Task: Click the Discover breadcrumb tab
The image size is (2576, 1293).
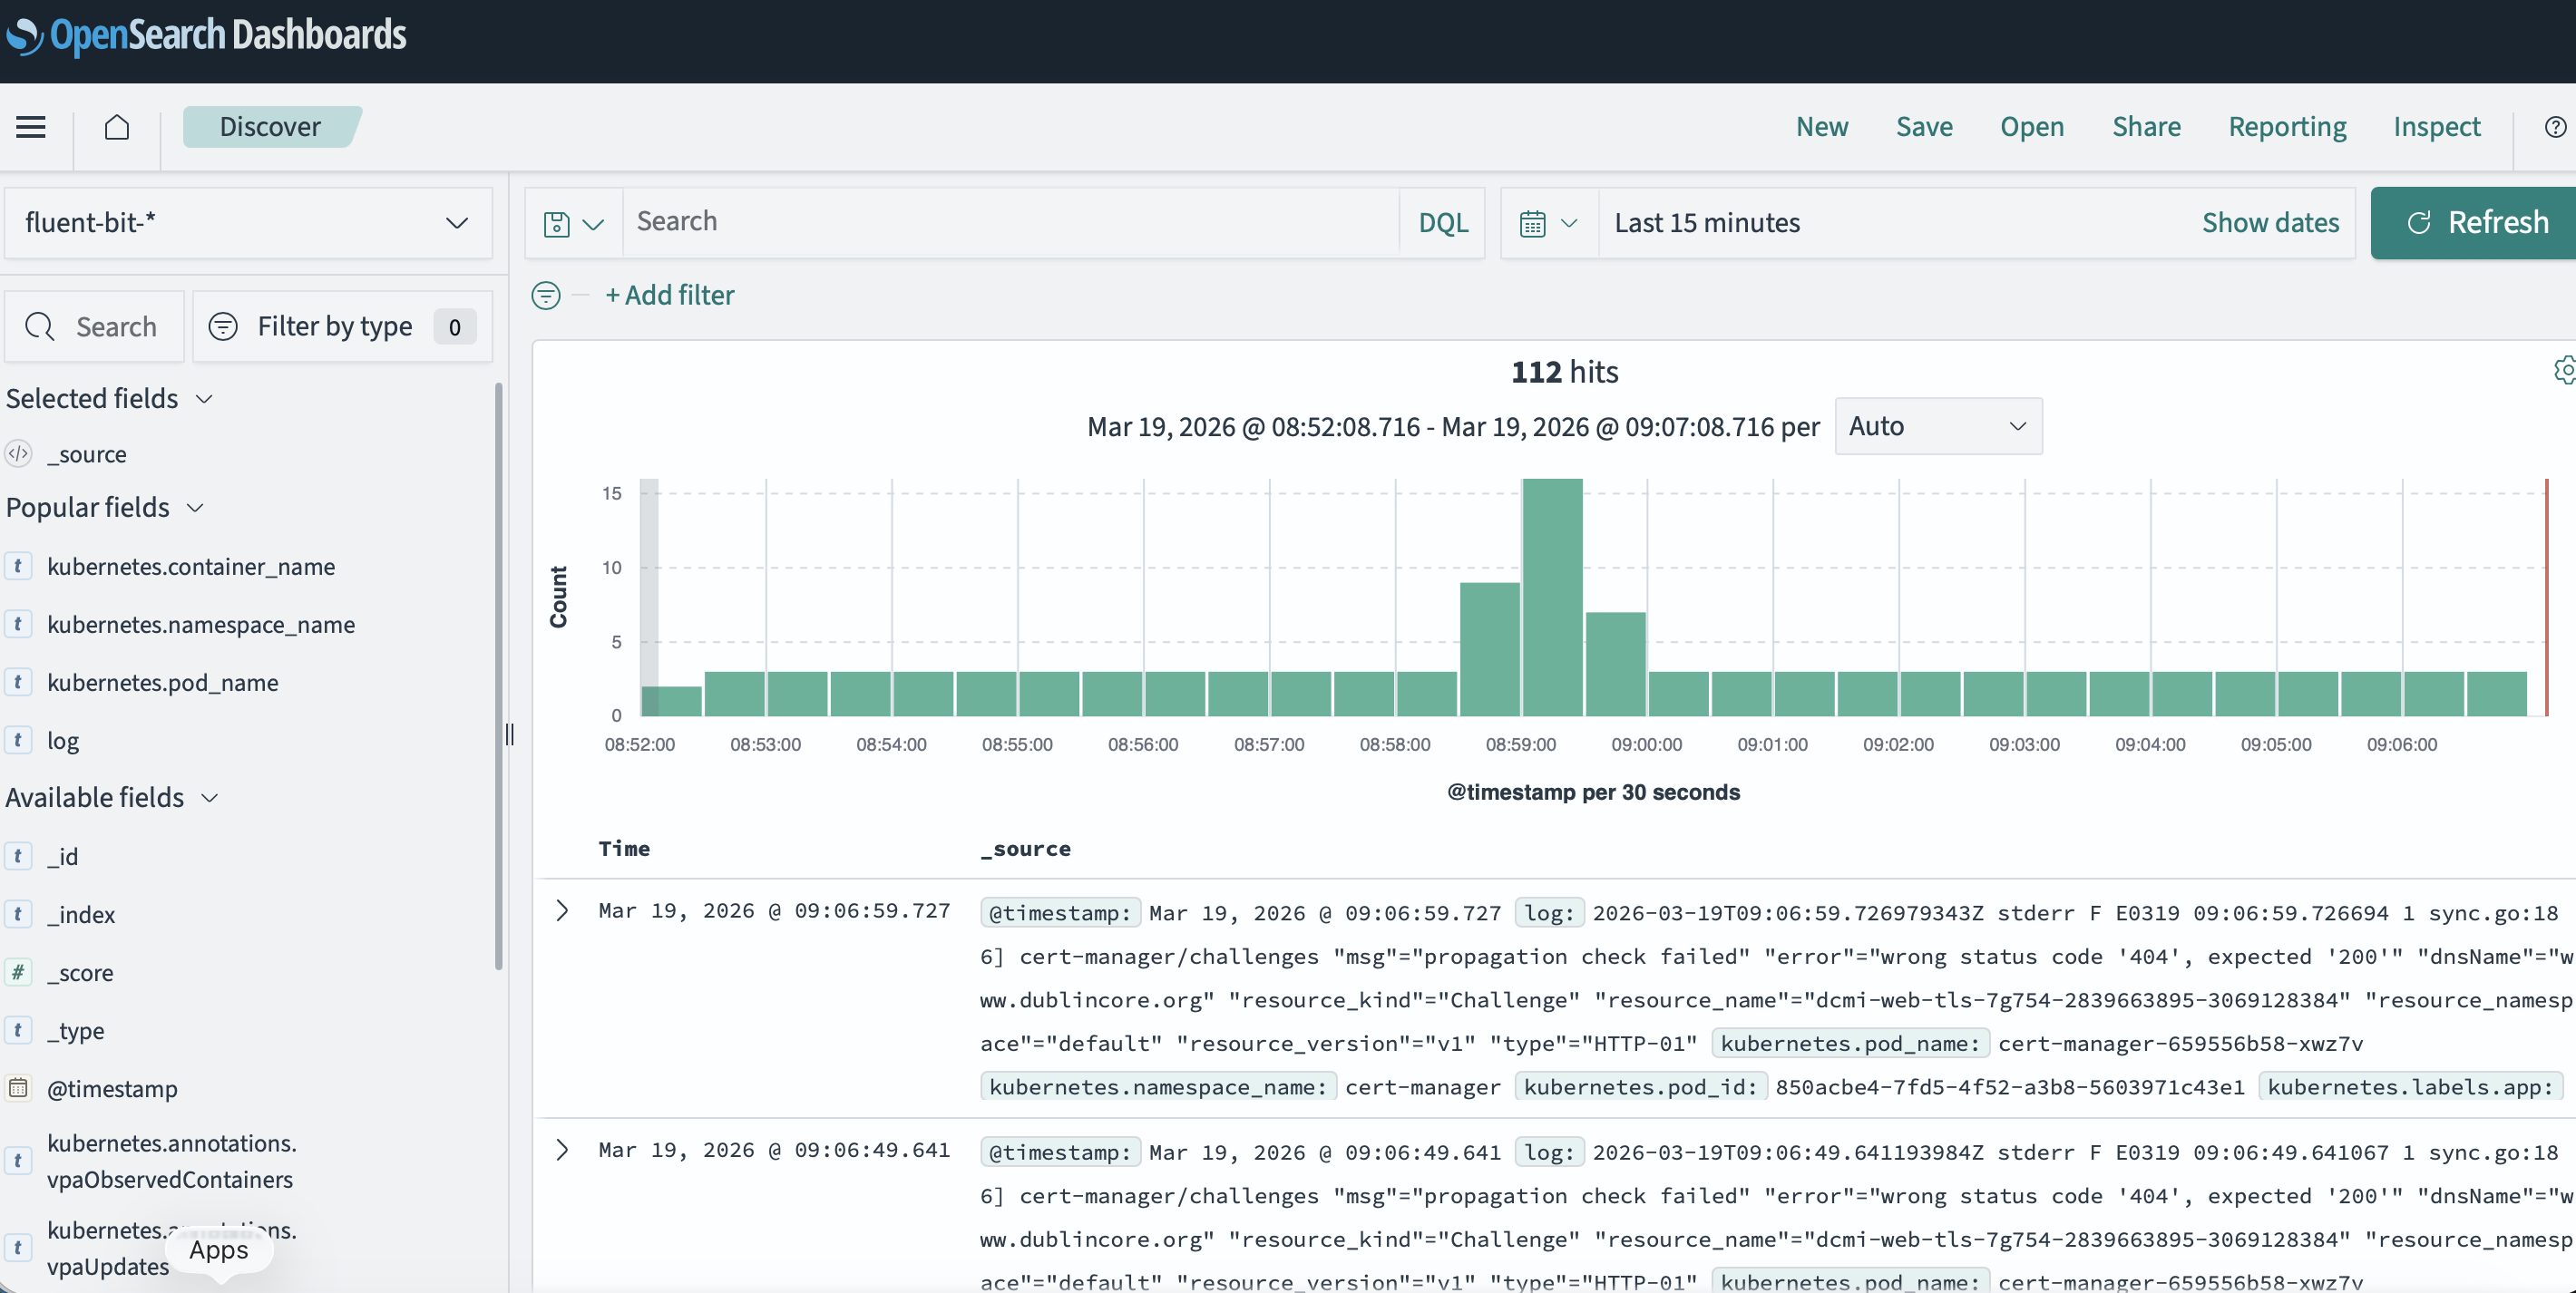Action: point(271,127)
